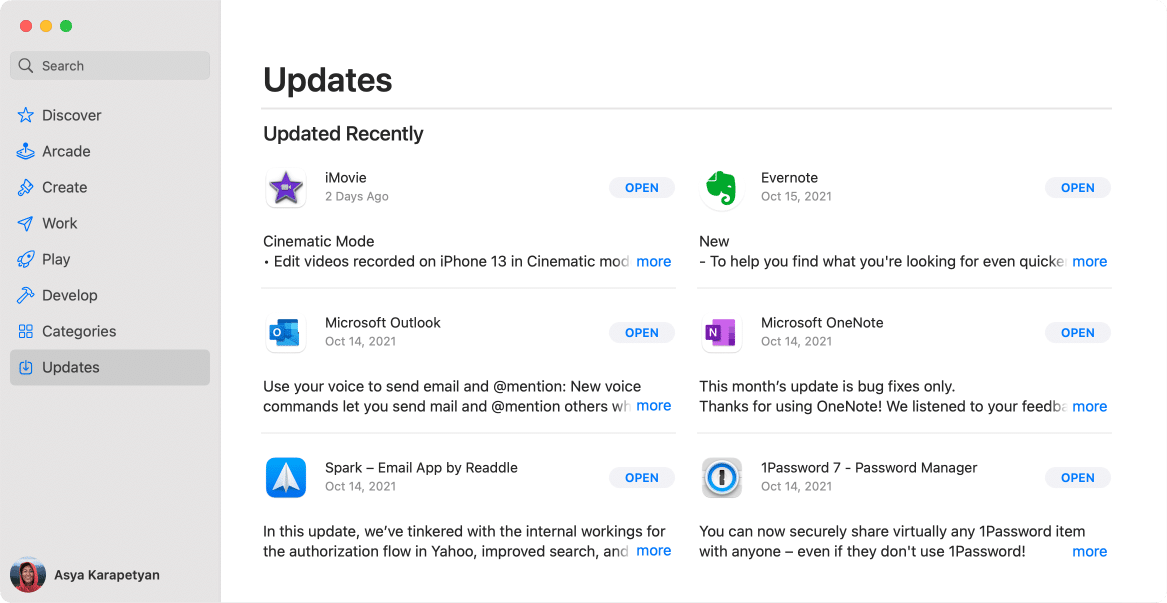
Task: Show more of Microsoft Outlook update notes
Action: coord(654,406)
